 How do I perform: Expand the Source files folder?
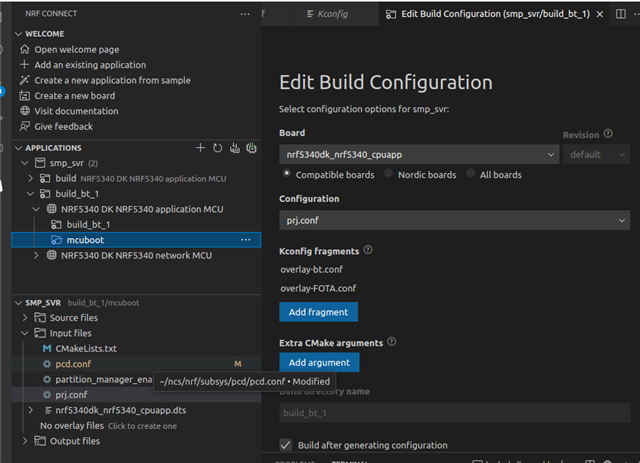(24, 318)
